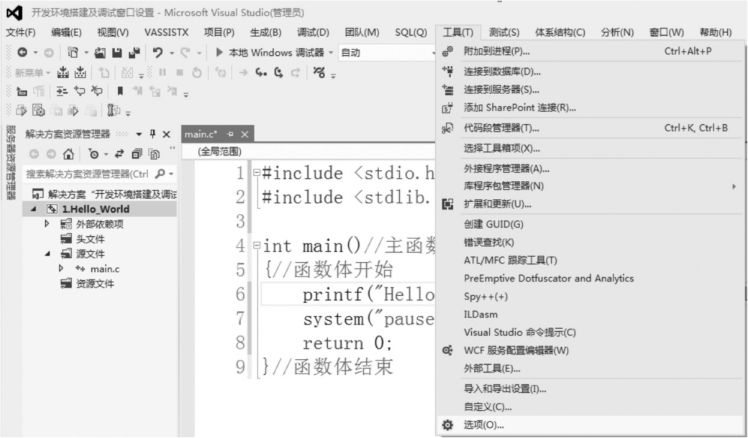Comment out selected lines icon

(80, 91)
